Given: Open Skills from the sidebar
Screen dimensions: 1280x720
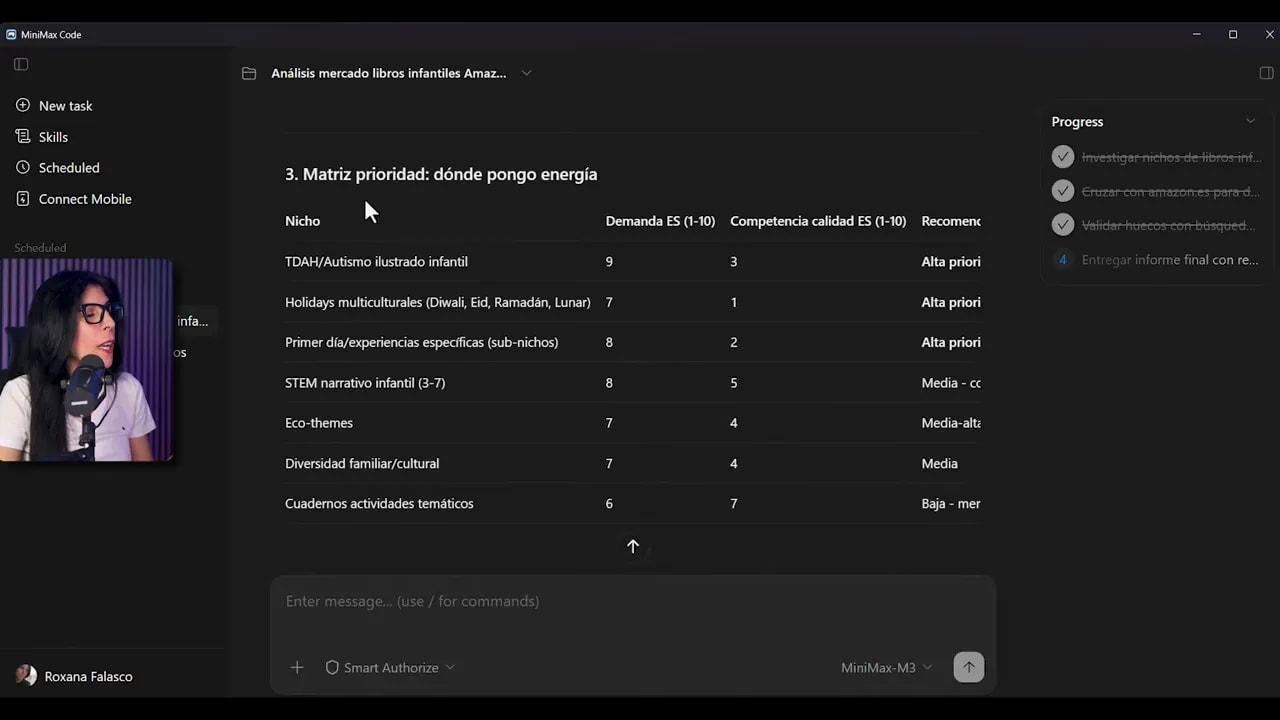Looking at the screenshot, I should tap(53, 136).
